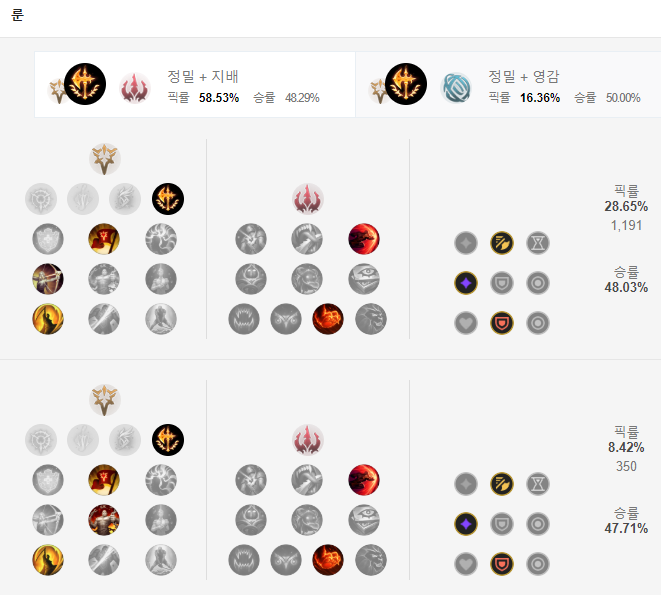Select the hourglass ability haste shard in the 8.42% build
This screenshot has height=595, width=661.
pos(538,484)
